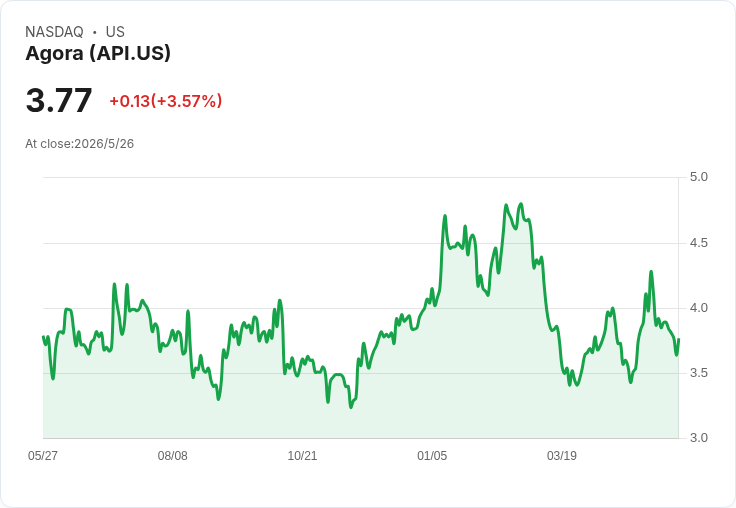Screen dimensions: 736x508
Task: Click the 4.0 y-axis price label
Action: tap(698, 308)
